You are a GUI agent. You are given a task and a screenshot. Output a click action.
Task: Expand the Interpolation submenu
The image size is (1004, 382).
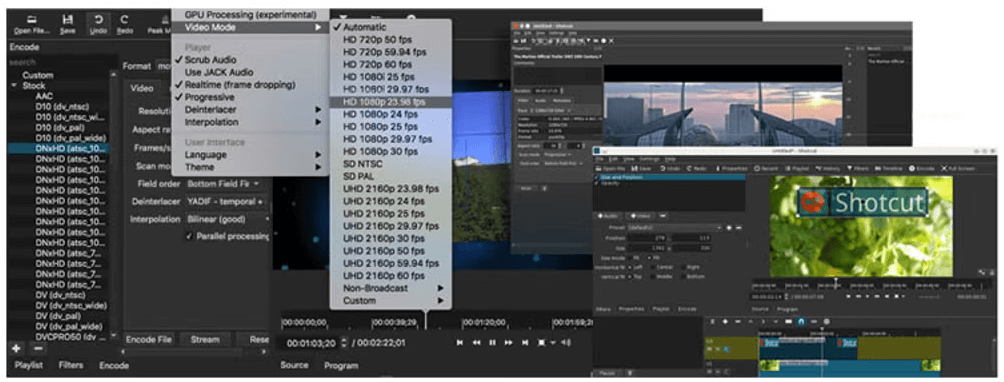tap(250, 122)
